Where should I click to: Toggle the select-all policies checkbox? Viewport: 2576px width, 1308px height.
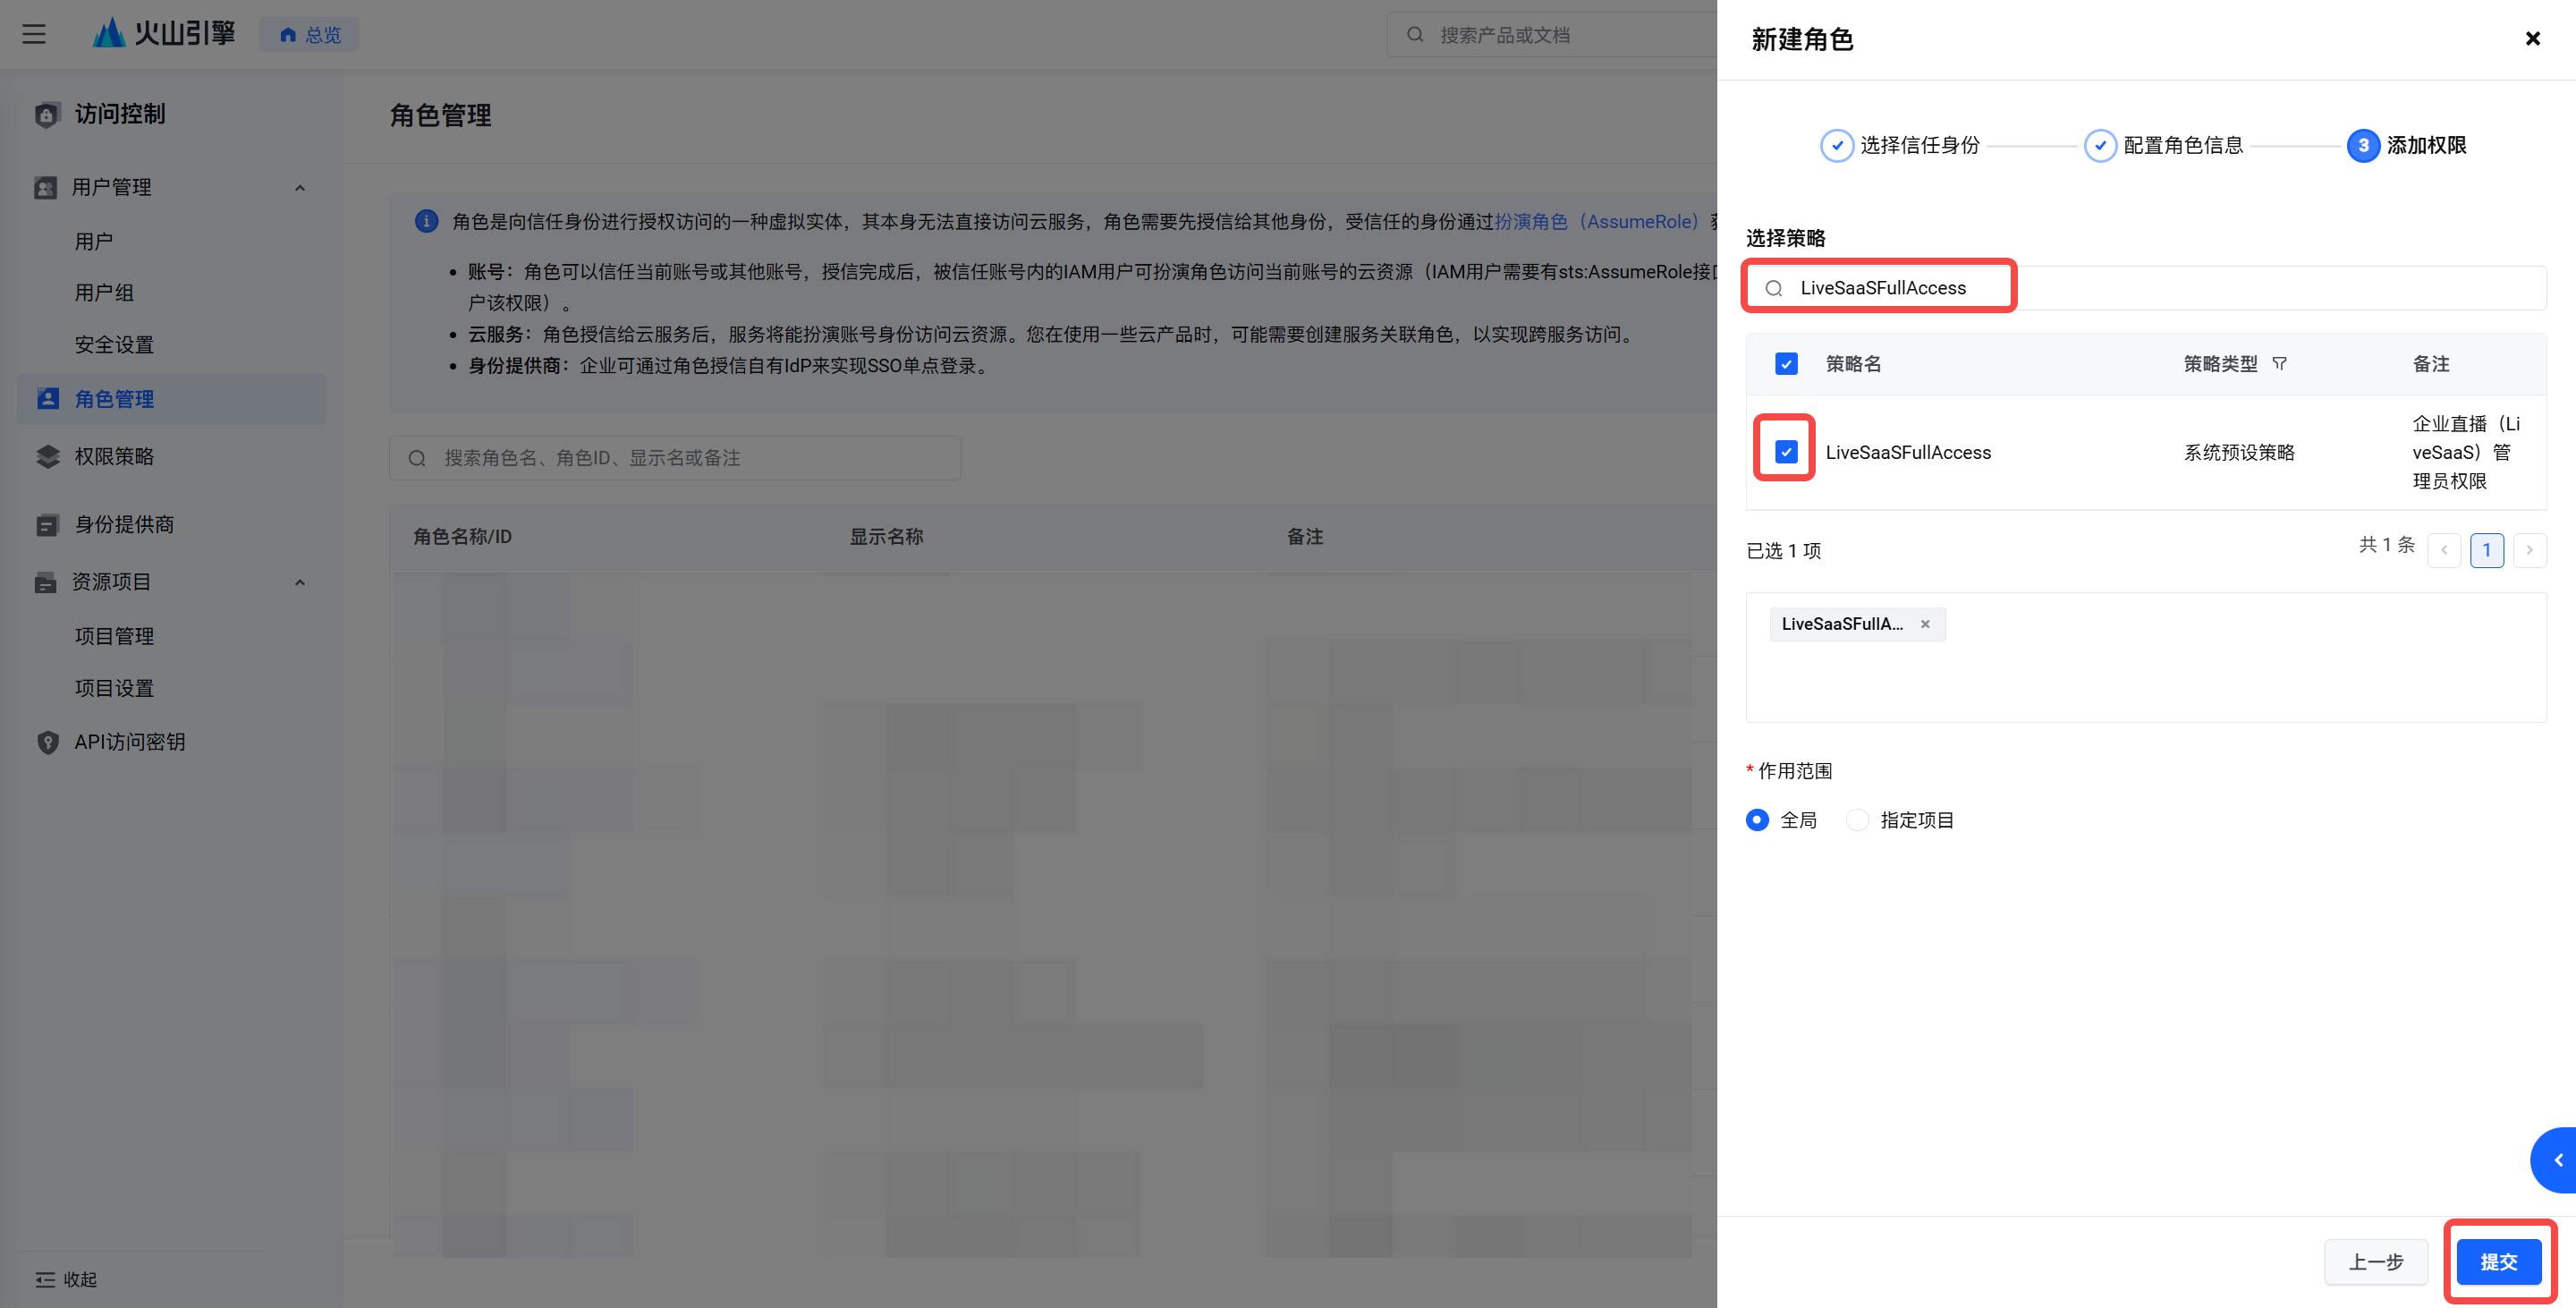[x=1786, y=364]
